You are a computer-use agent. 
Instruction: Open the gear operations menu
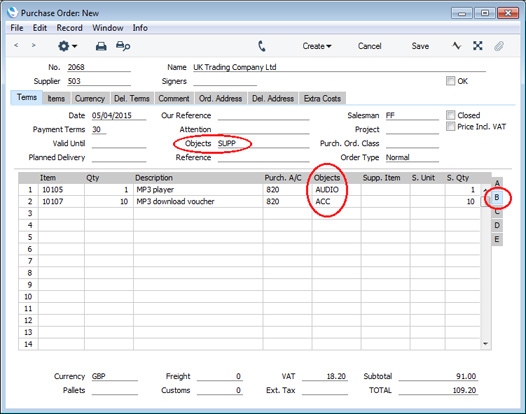coord(67,46)
